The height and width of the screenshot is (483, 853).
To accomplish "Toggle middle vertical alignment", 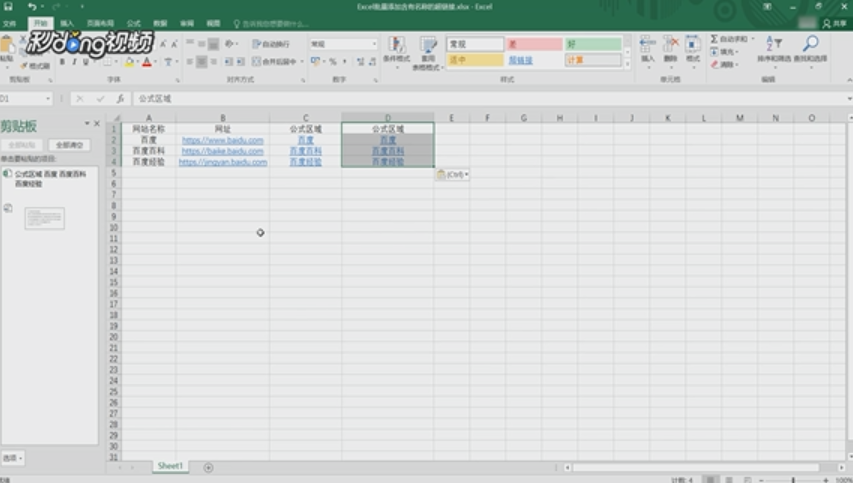I will point(201,44).
